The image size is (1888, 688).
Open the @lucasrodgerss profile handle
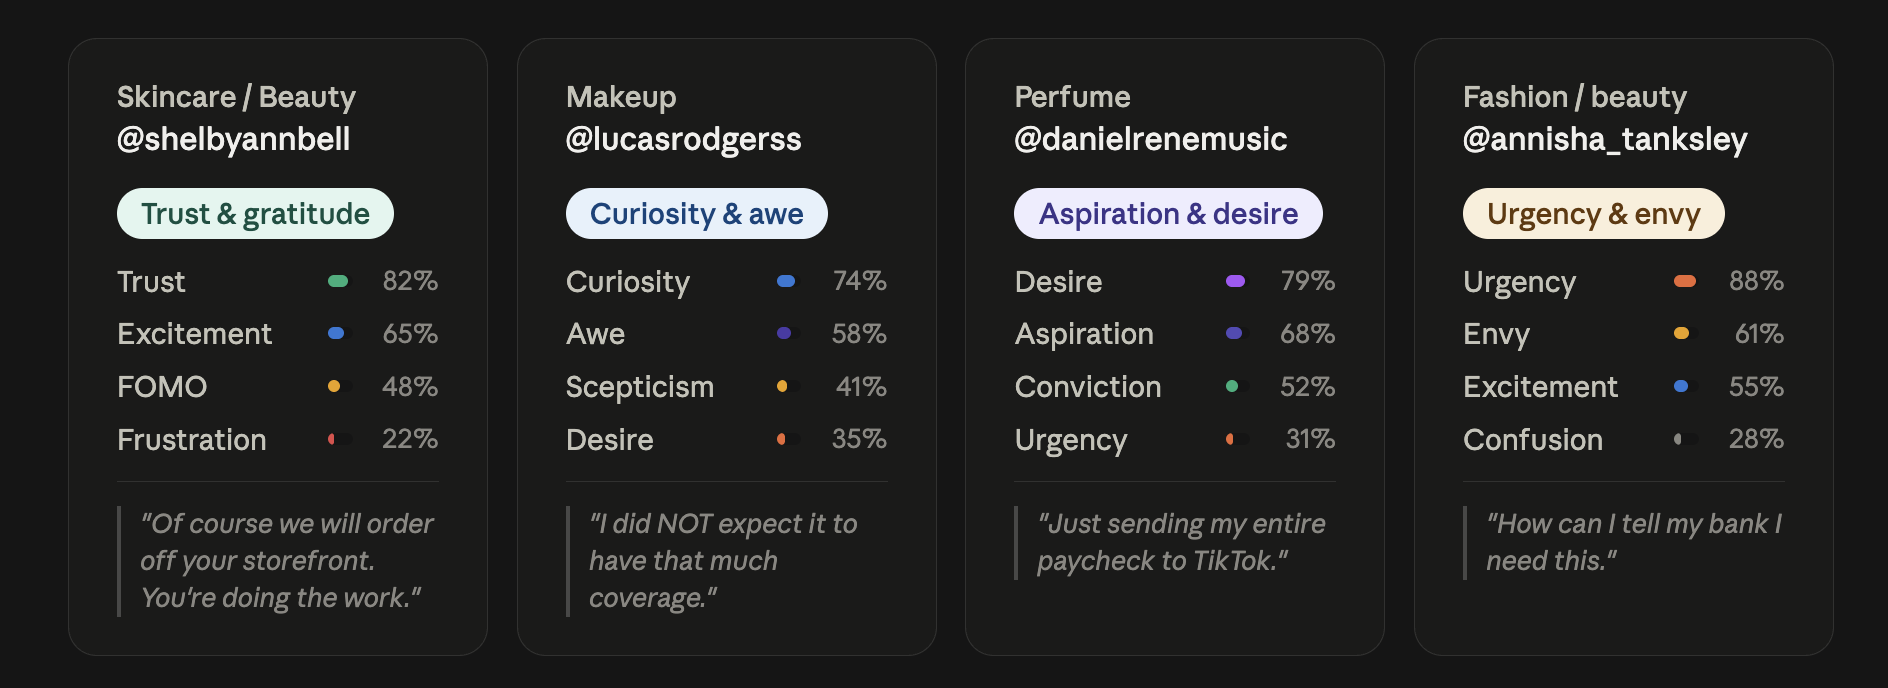click(x=684, y=139)
